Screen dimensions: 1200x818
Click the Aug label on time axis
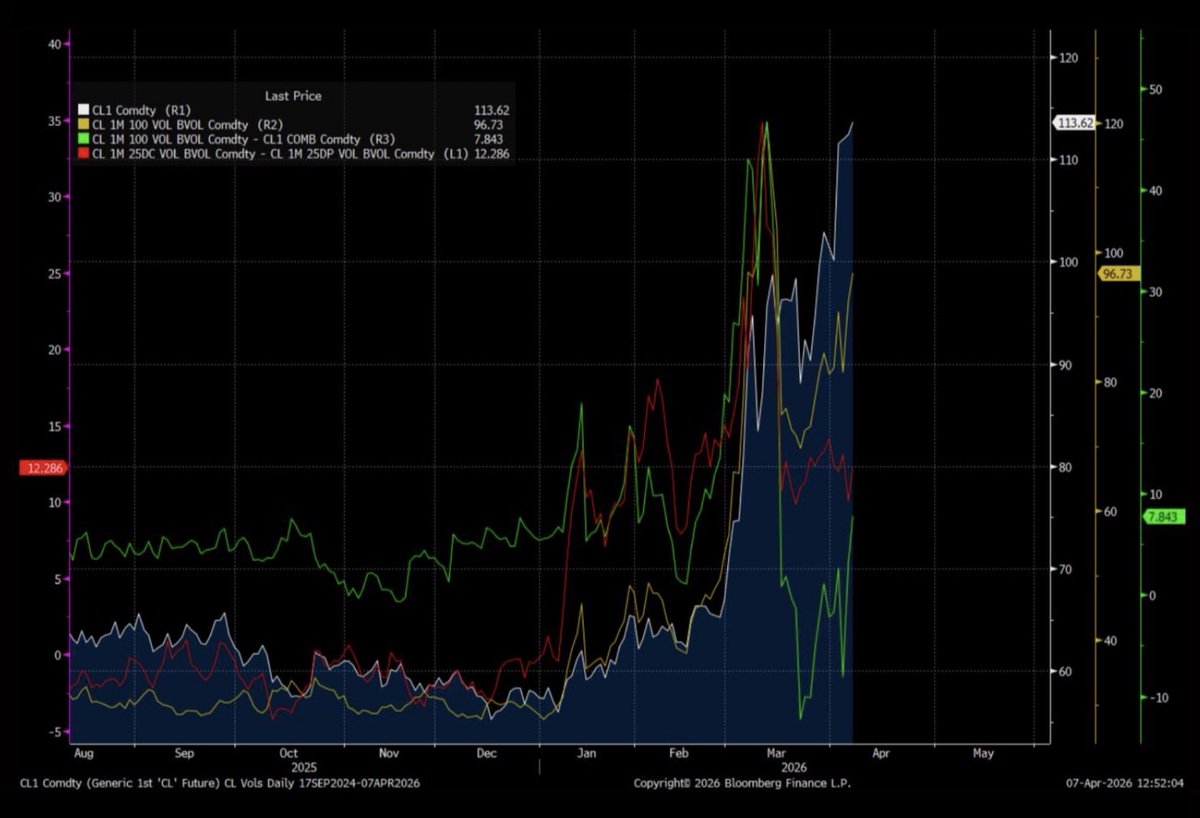84,754
